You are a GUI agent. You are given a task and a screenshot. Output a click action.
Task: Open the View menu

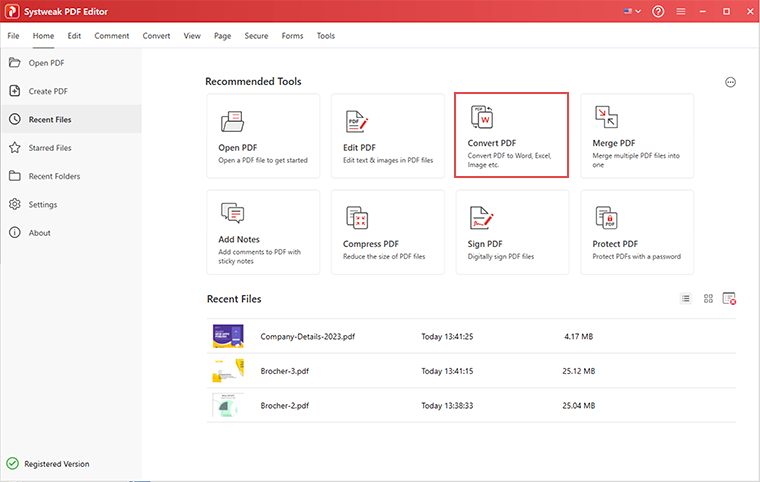click(x=192, y=36)
